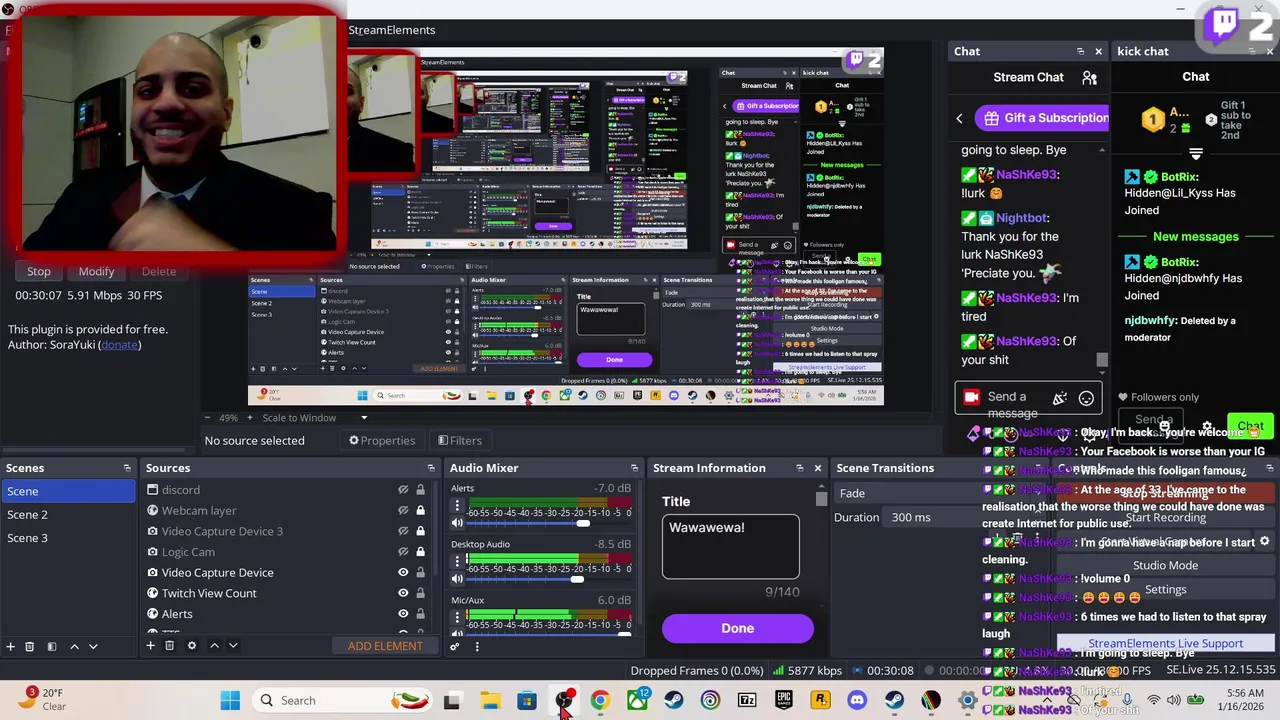Mute the Desktop Audio speaker icon

click(457, 579)
